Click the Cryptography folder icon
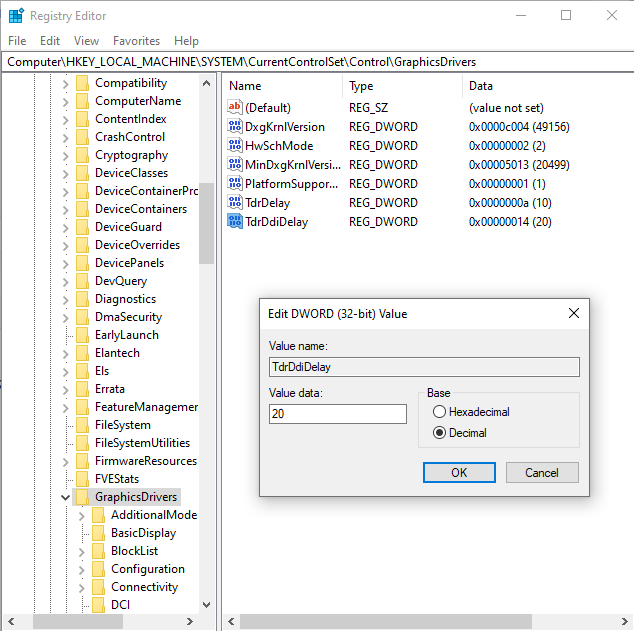Screen dimensions: 634x631 [82, 155]
